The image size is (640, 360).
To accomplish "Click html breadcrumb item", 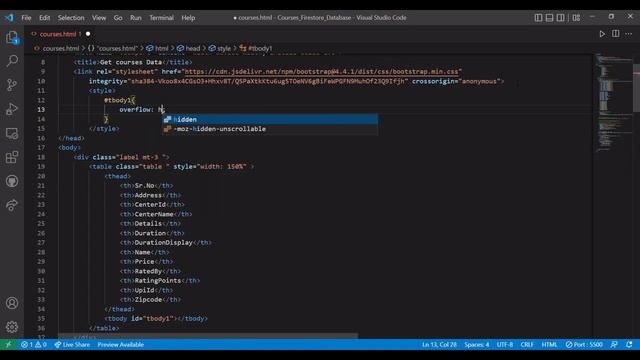I will coord(158,48).
